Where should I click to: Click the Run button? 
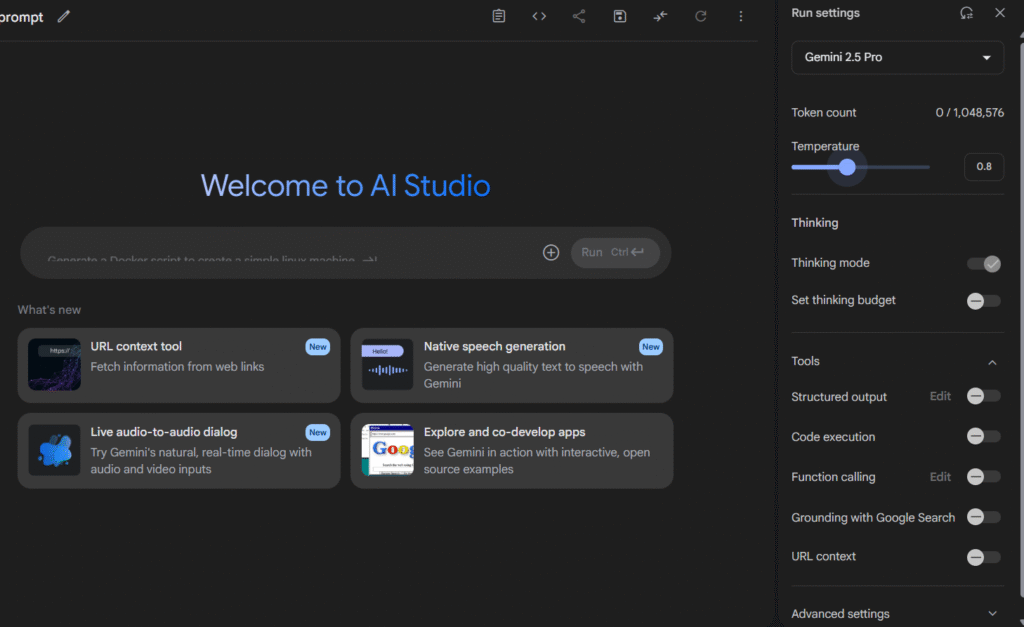(615, 252)
